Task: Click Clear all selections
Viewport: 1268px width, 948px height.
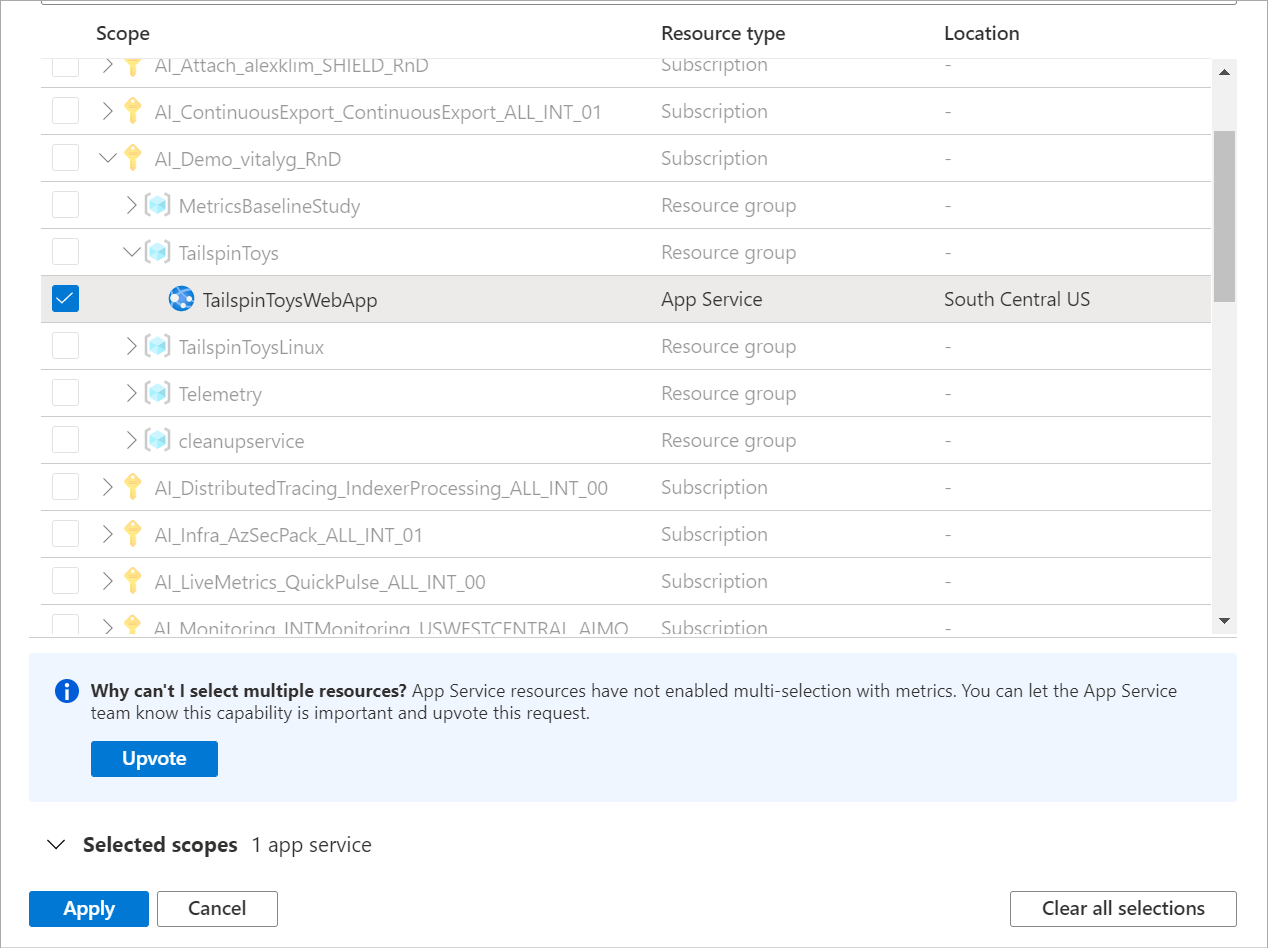Action: pyautogui.click(x=1123, y=909)
